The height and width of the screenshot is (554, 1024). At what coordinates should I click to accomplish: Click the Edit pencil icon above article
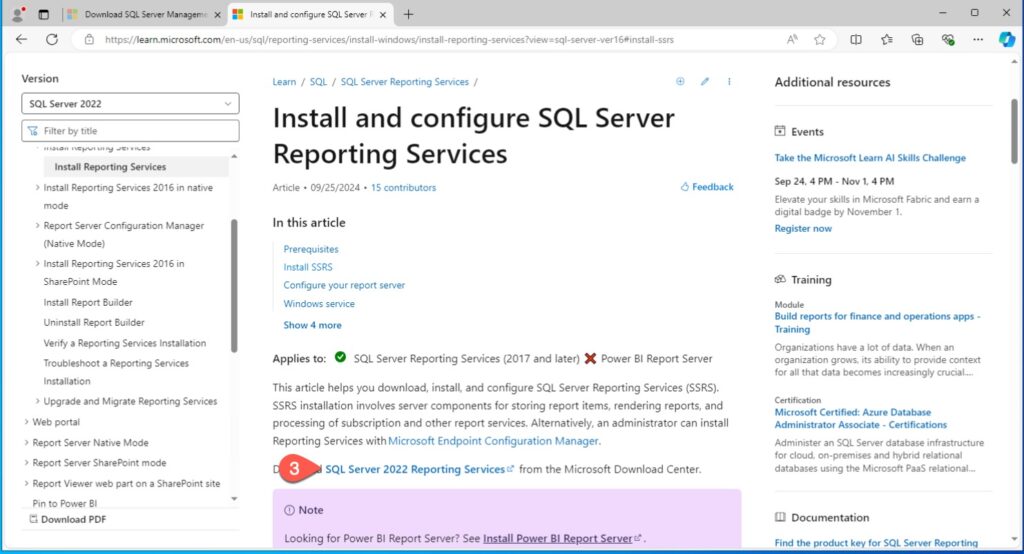(x=705, y=82)
